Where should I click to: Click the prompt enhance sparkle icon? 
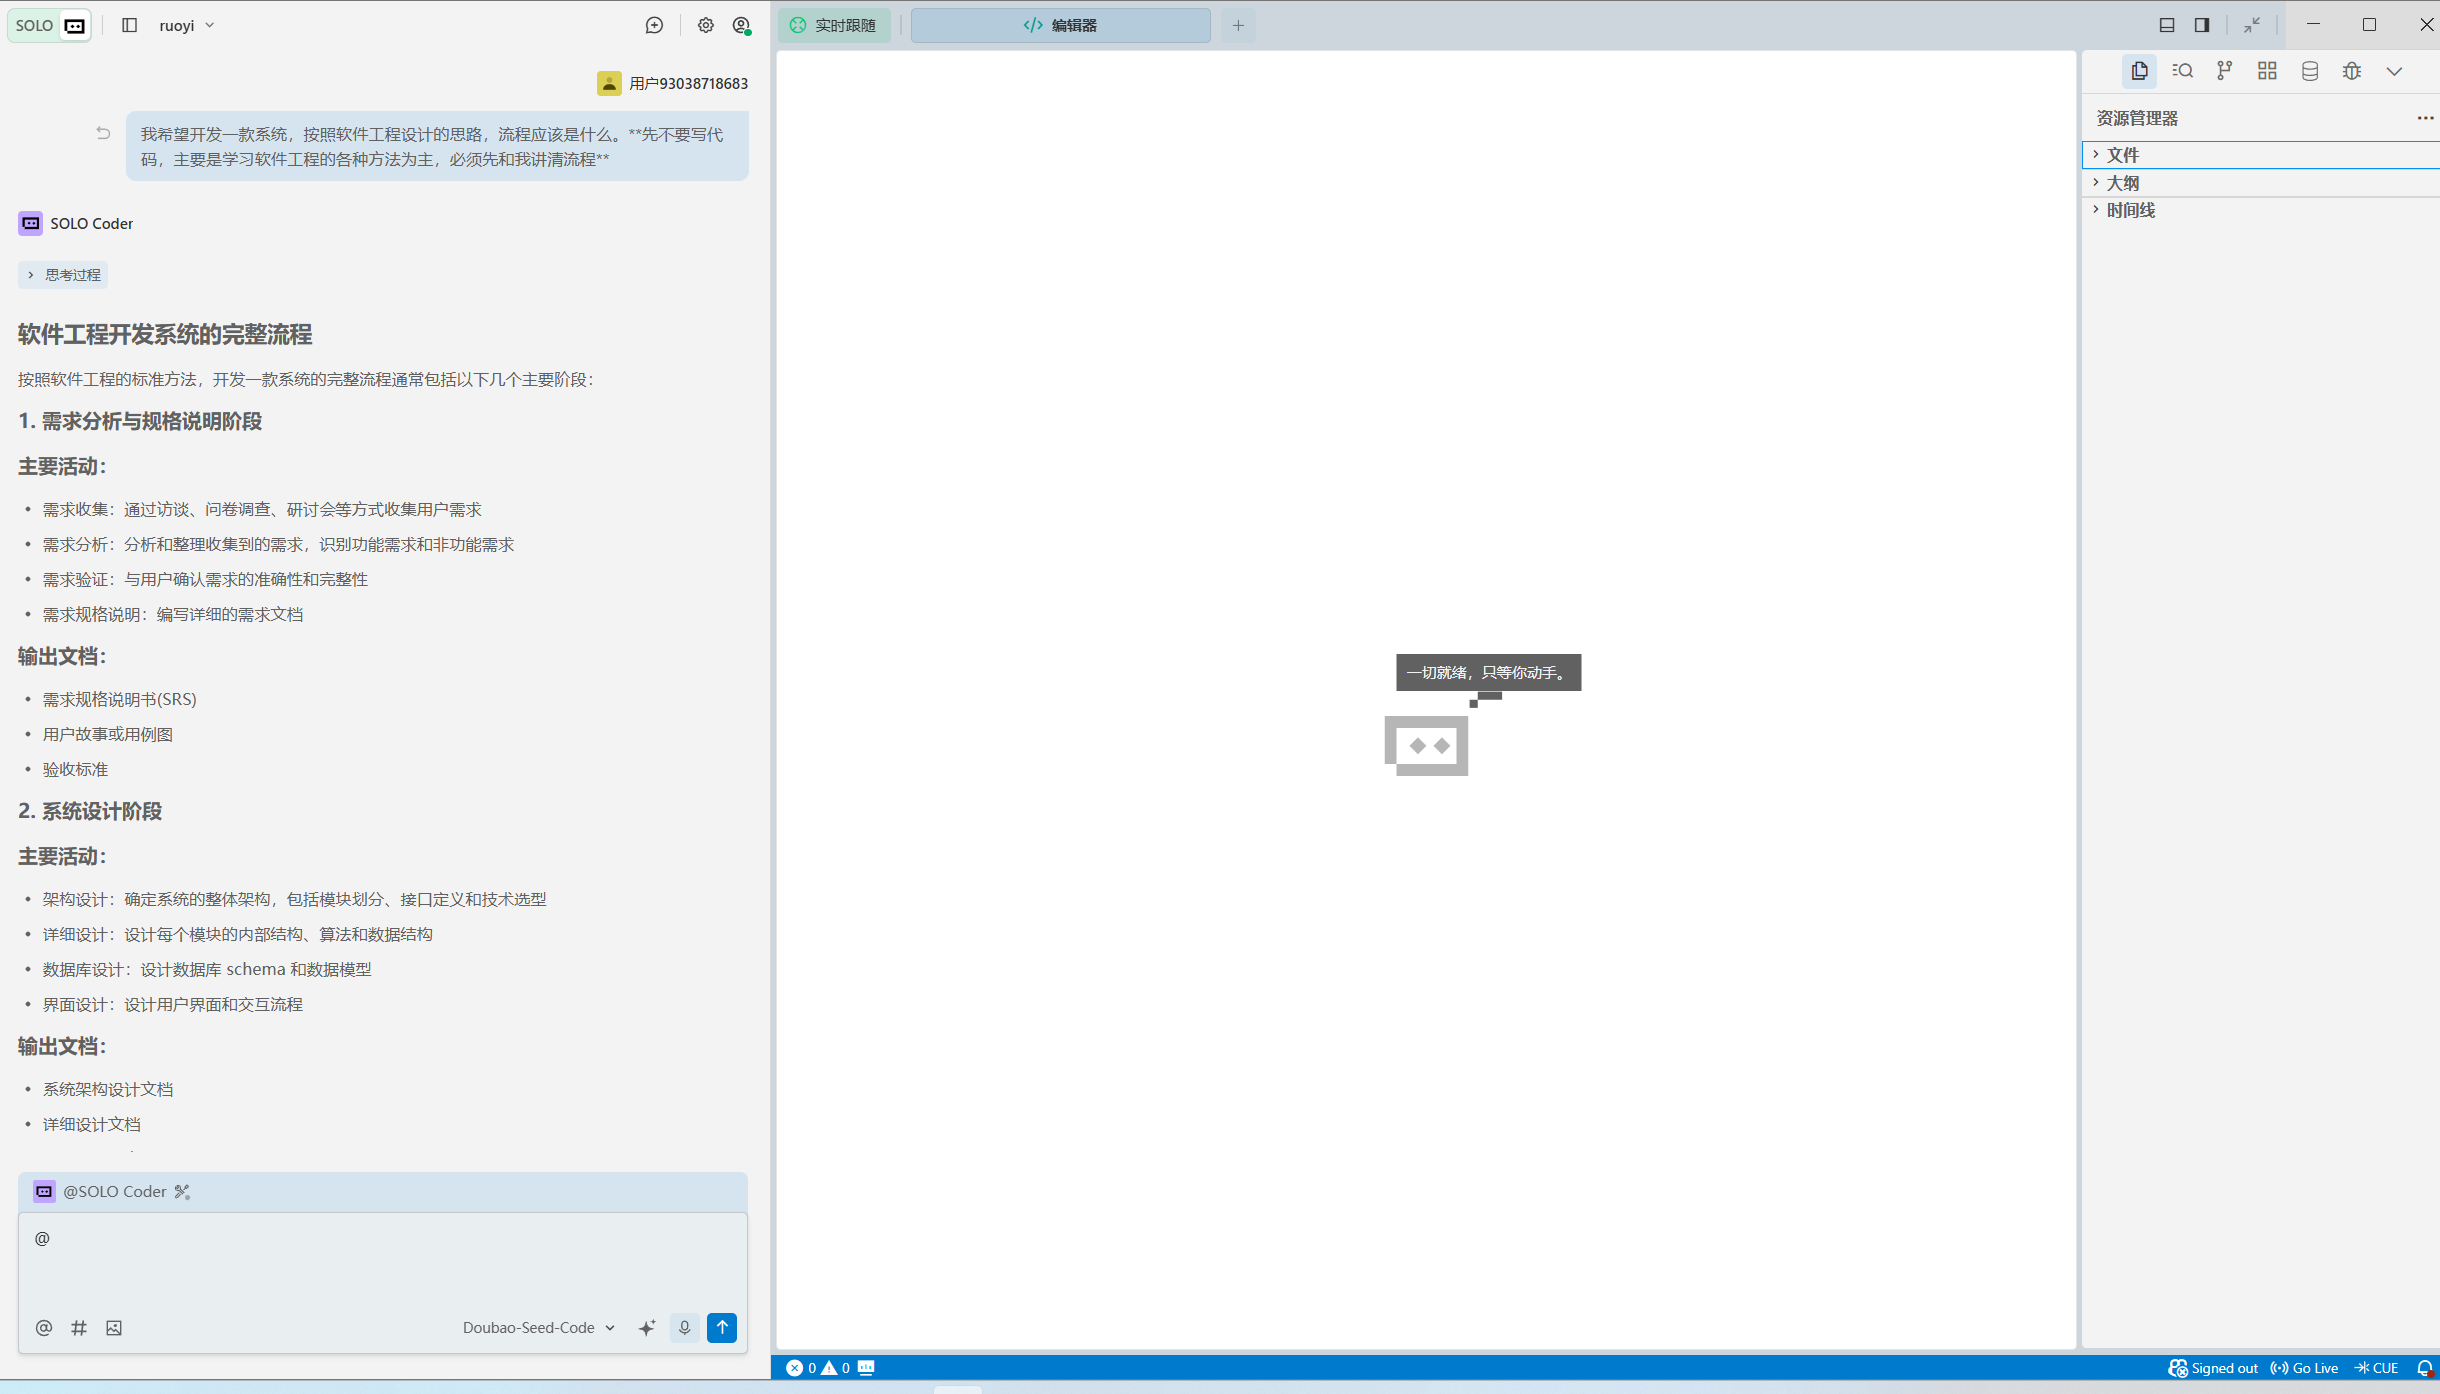(x=647, y=1328)
